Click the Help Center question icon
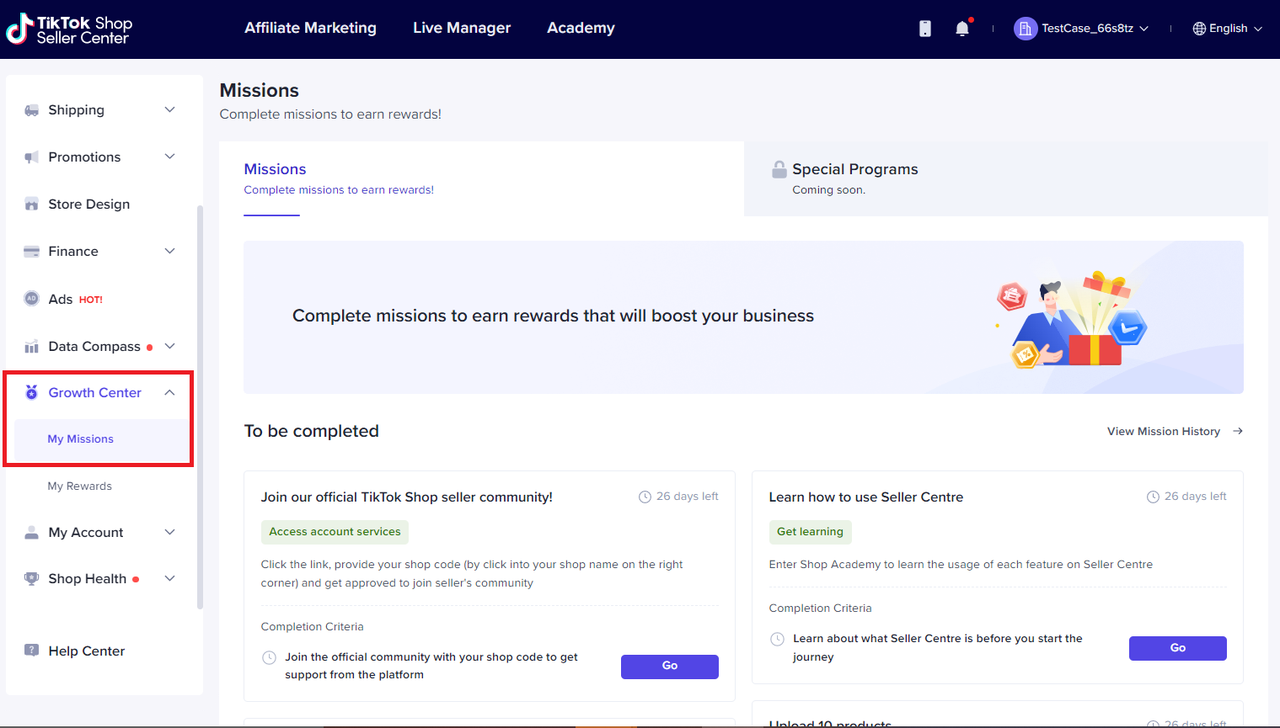The height and width of the screenshot is (728, 1280). [31, 651]
